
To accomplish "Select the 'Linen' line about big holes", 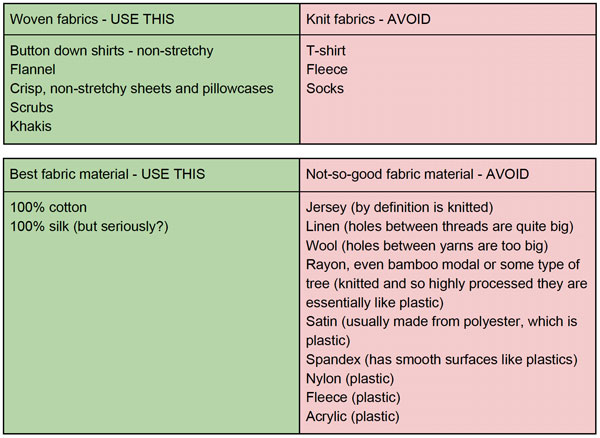I will click(440, 227).
